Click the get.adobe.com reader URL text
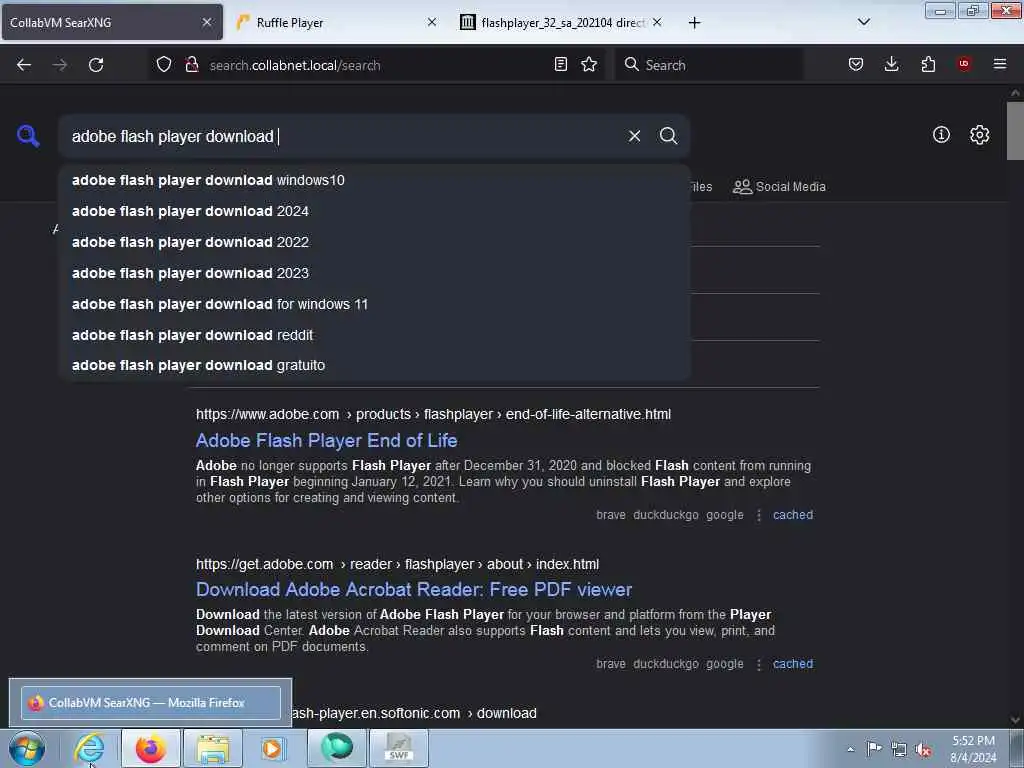Viewport: 1024px width, 768px height. click(397, 564)
